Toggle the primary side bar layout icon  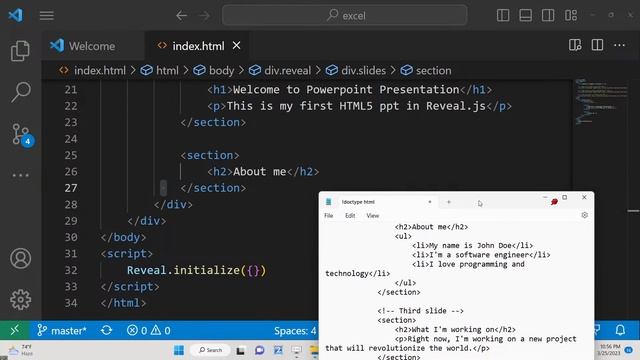503,16
